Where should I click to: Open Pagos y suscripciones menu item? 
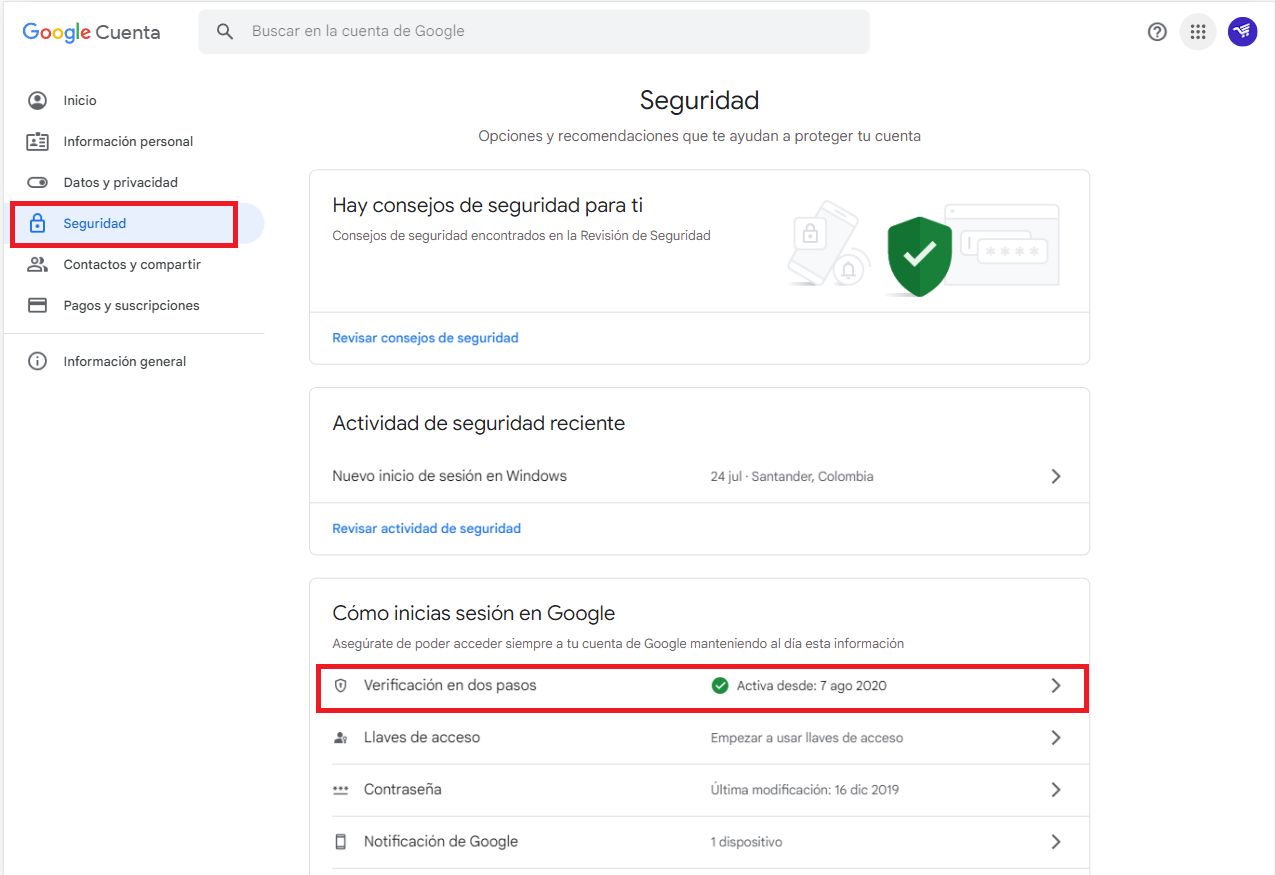(x=131, y=306)
